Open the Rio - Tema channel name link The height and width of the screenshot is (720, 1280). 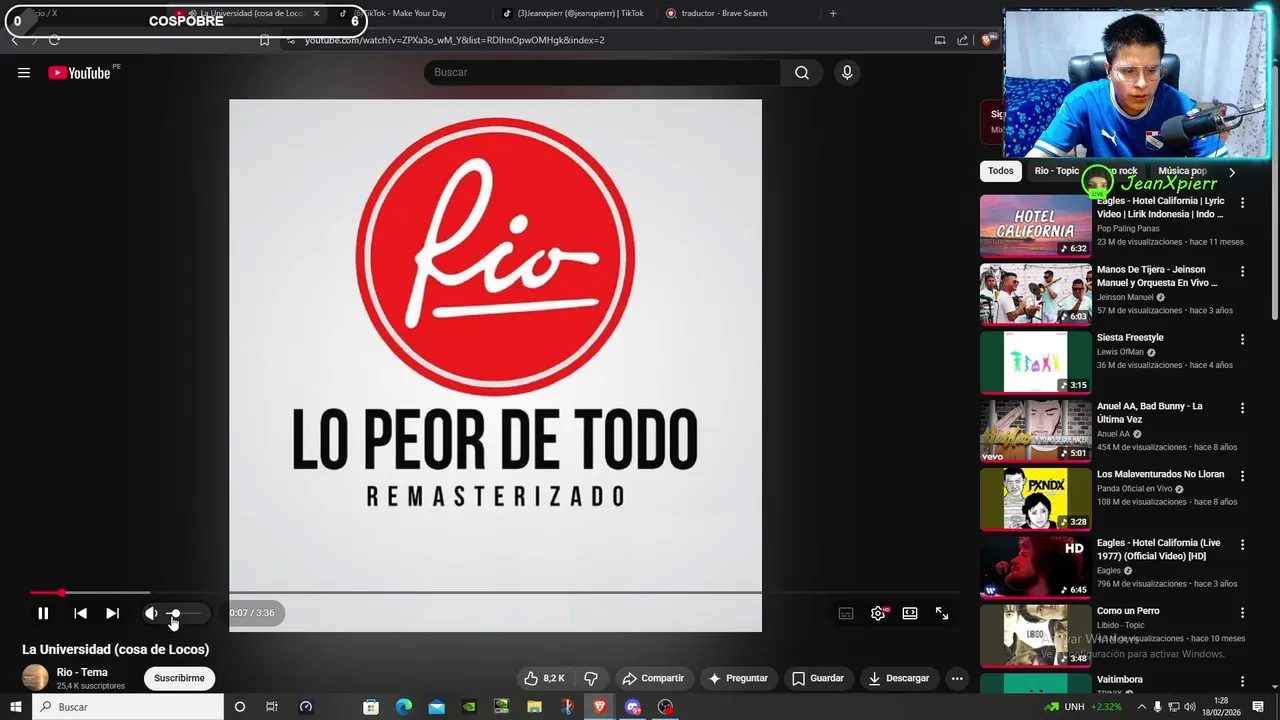82,672
